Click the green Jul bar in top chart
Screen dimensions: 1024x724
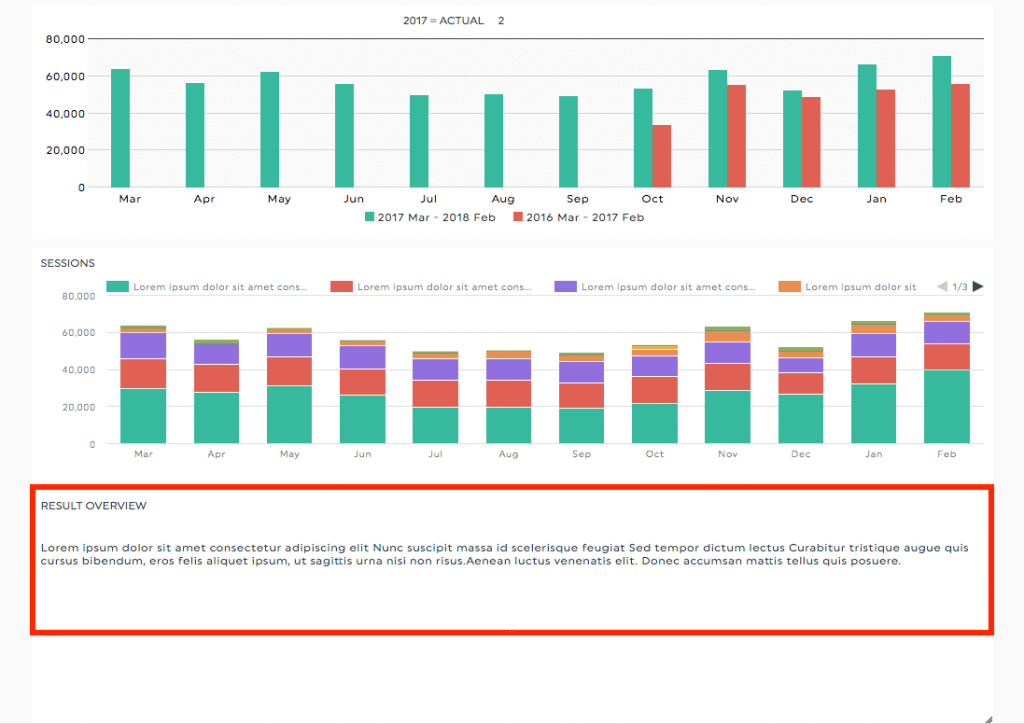coord(419,141)
